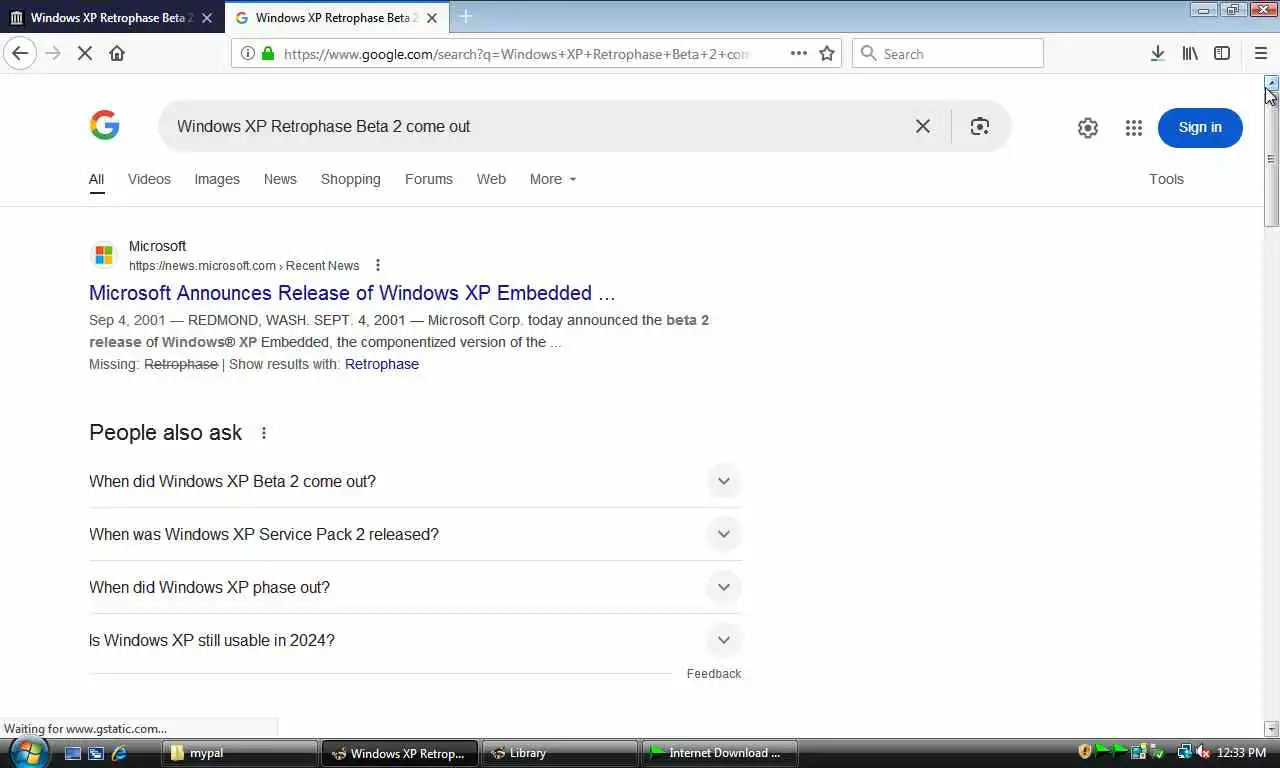Click the Google logo
Image resolution: width=1280 pixels, height=768 pixels.
(x=104, y=126)
